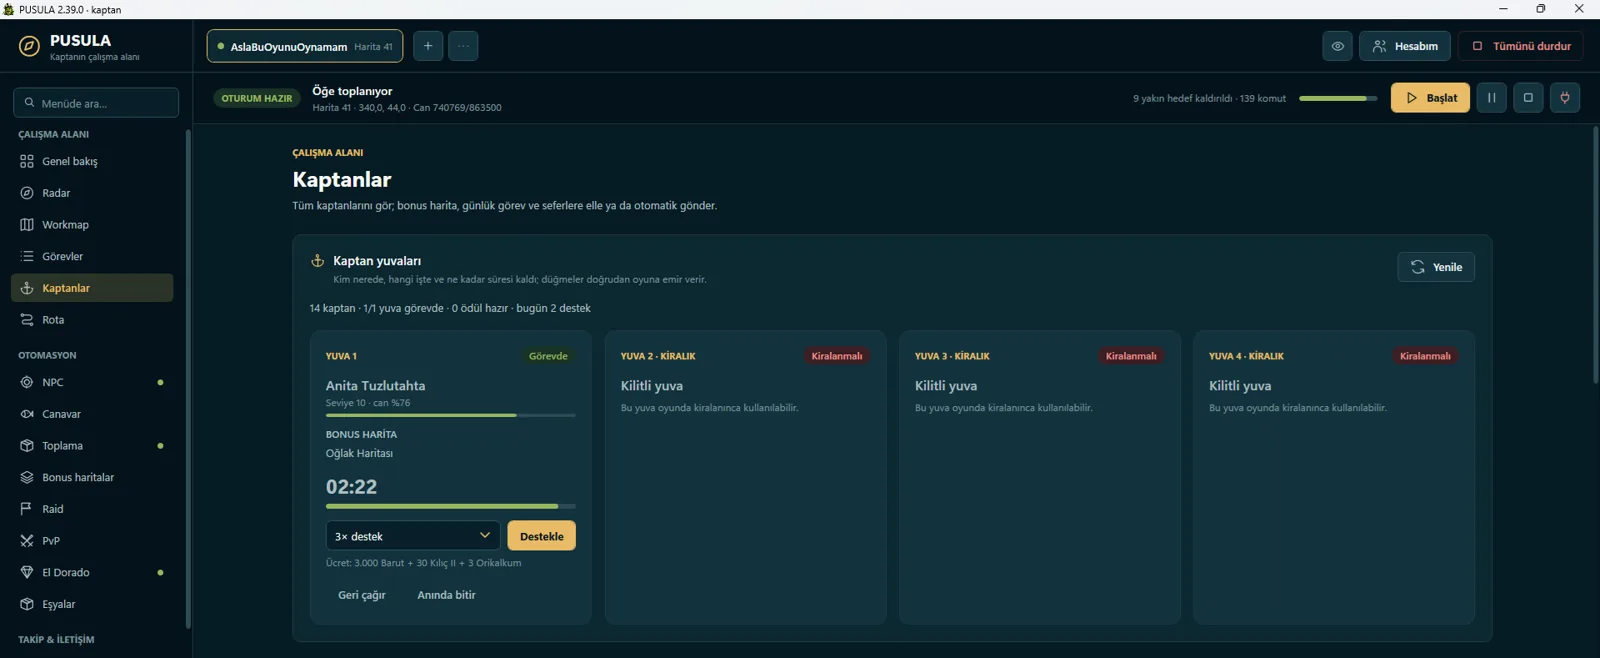Expand the 3× destek dropdown
Screen dimensions: 1600x658
pos(413,536)
